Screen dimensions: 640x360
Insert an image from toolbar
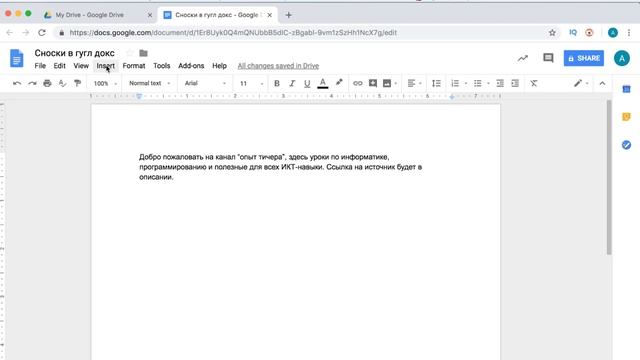coord(387,83)
